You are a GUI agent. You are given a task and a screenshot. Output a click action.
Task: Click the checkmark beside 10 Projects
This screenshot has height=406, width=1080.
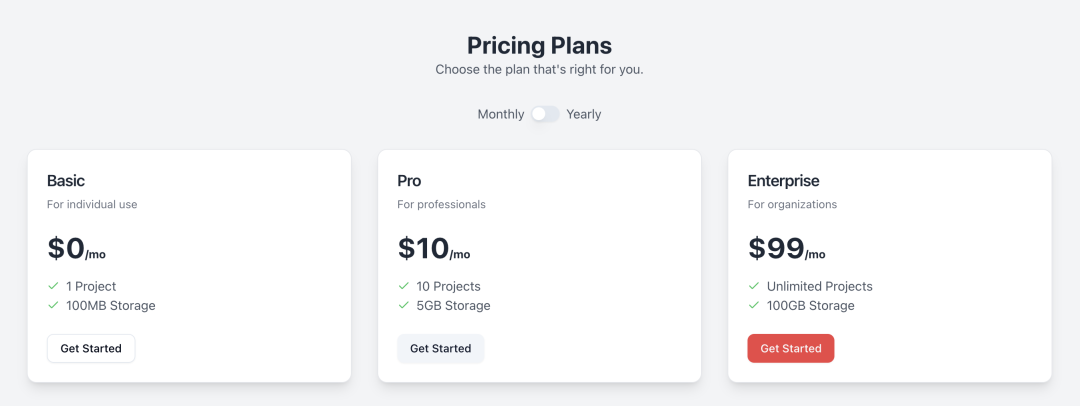404,286
